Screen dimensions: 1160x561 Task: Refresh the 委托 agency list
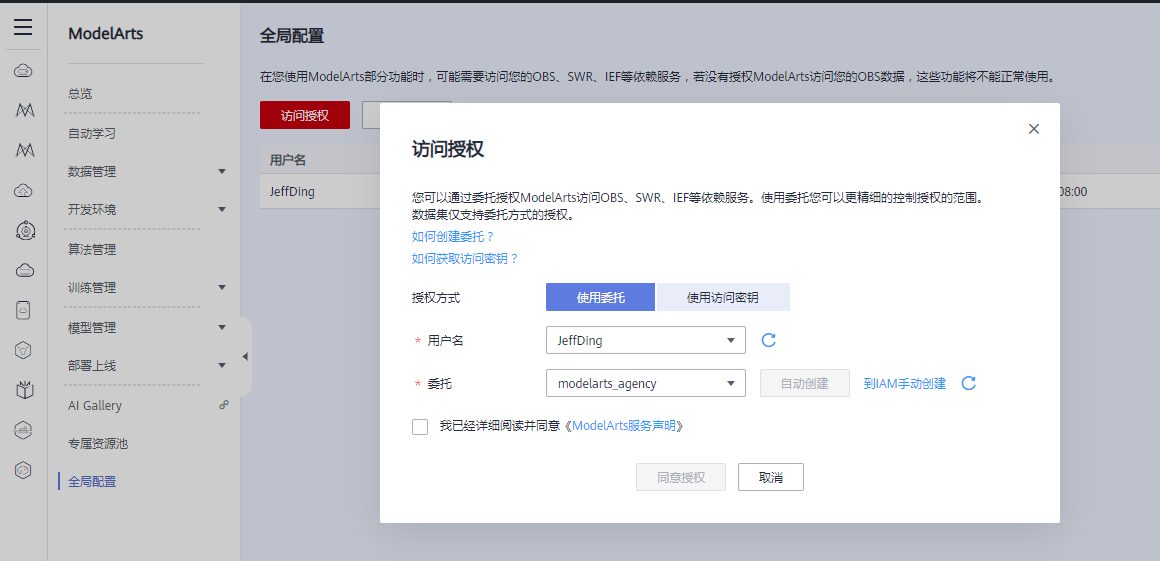[x=968, y=383]
